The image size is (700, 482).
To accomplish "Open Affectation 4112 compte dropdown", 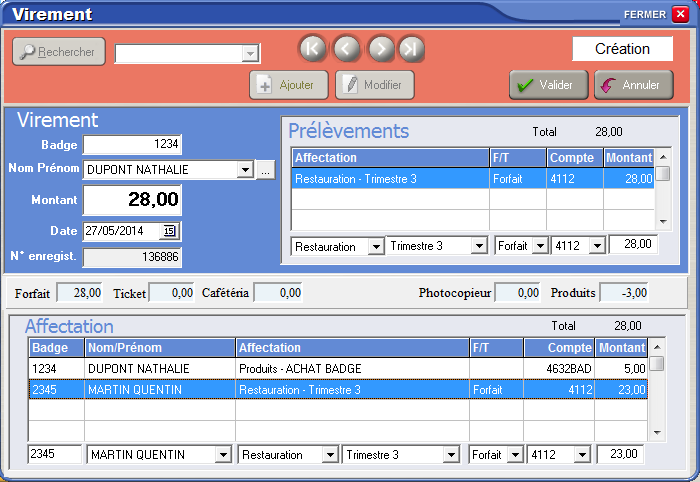I will 582,455.
